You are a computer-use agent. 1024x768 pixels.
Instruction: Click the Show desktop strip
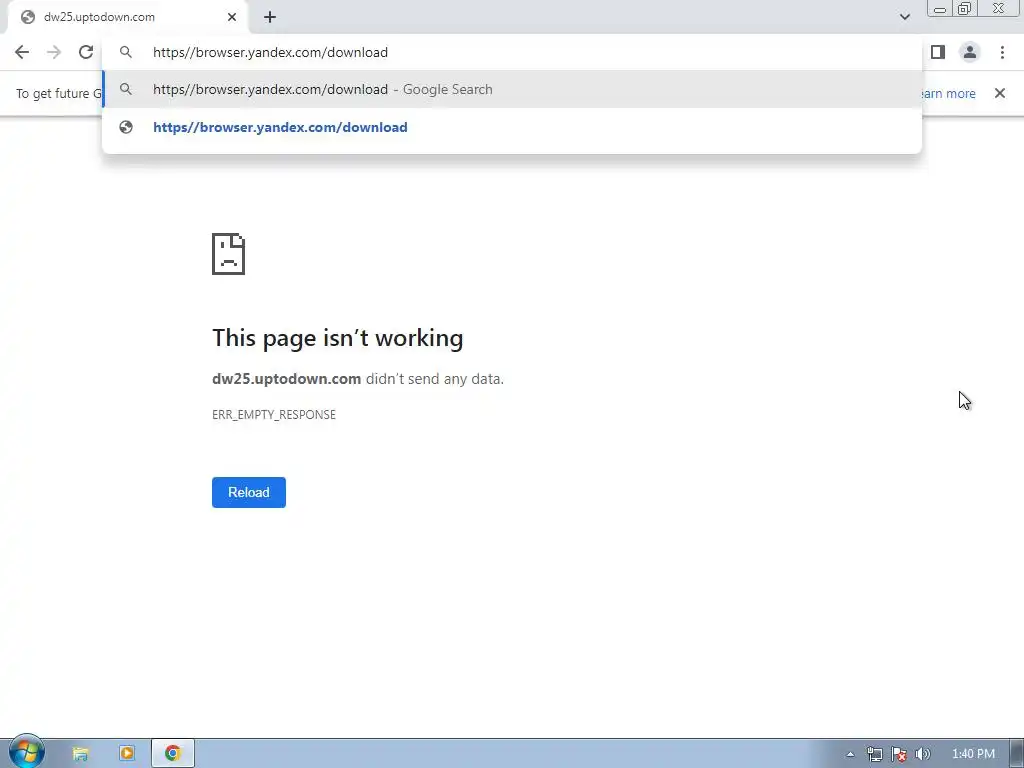coord(1017,754)
